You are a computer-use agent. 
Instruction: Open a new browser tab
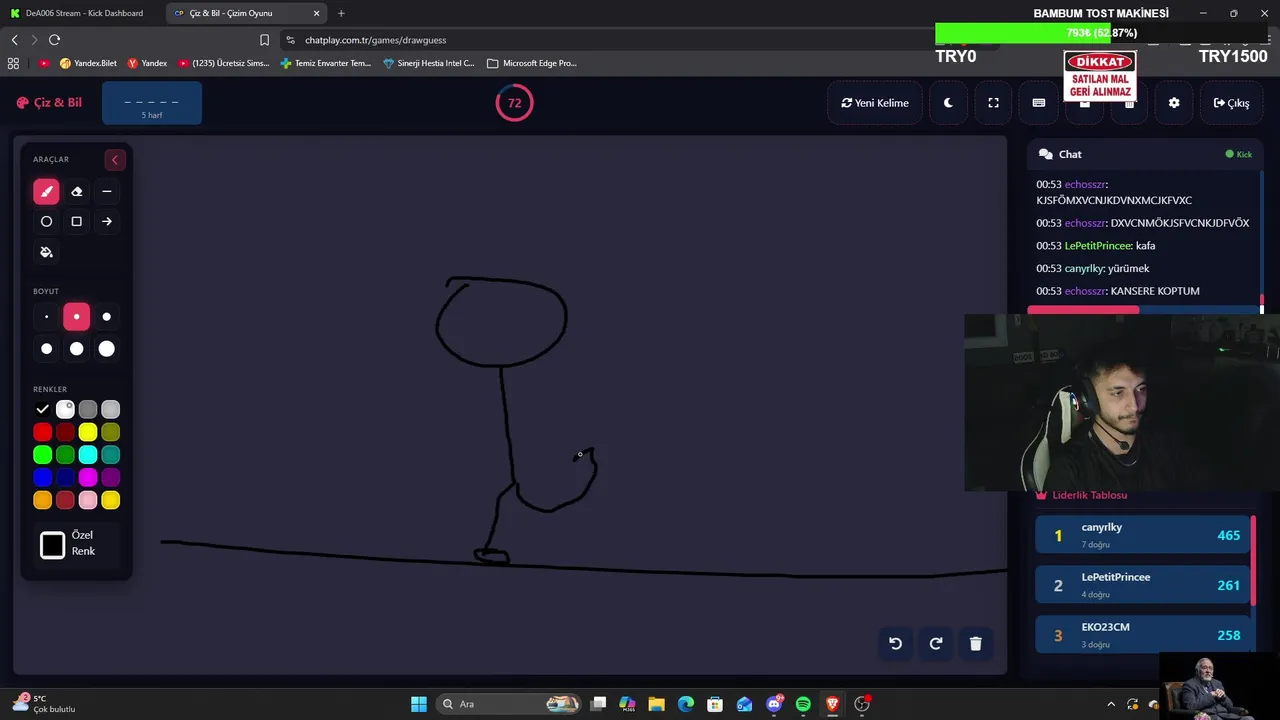[x=341, y=13]
